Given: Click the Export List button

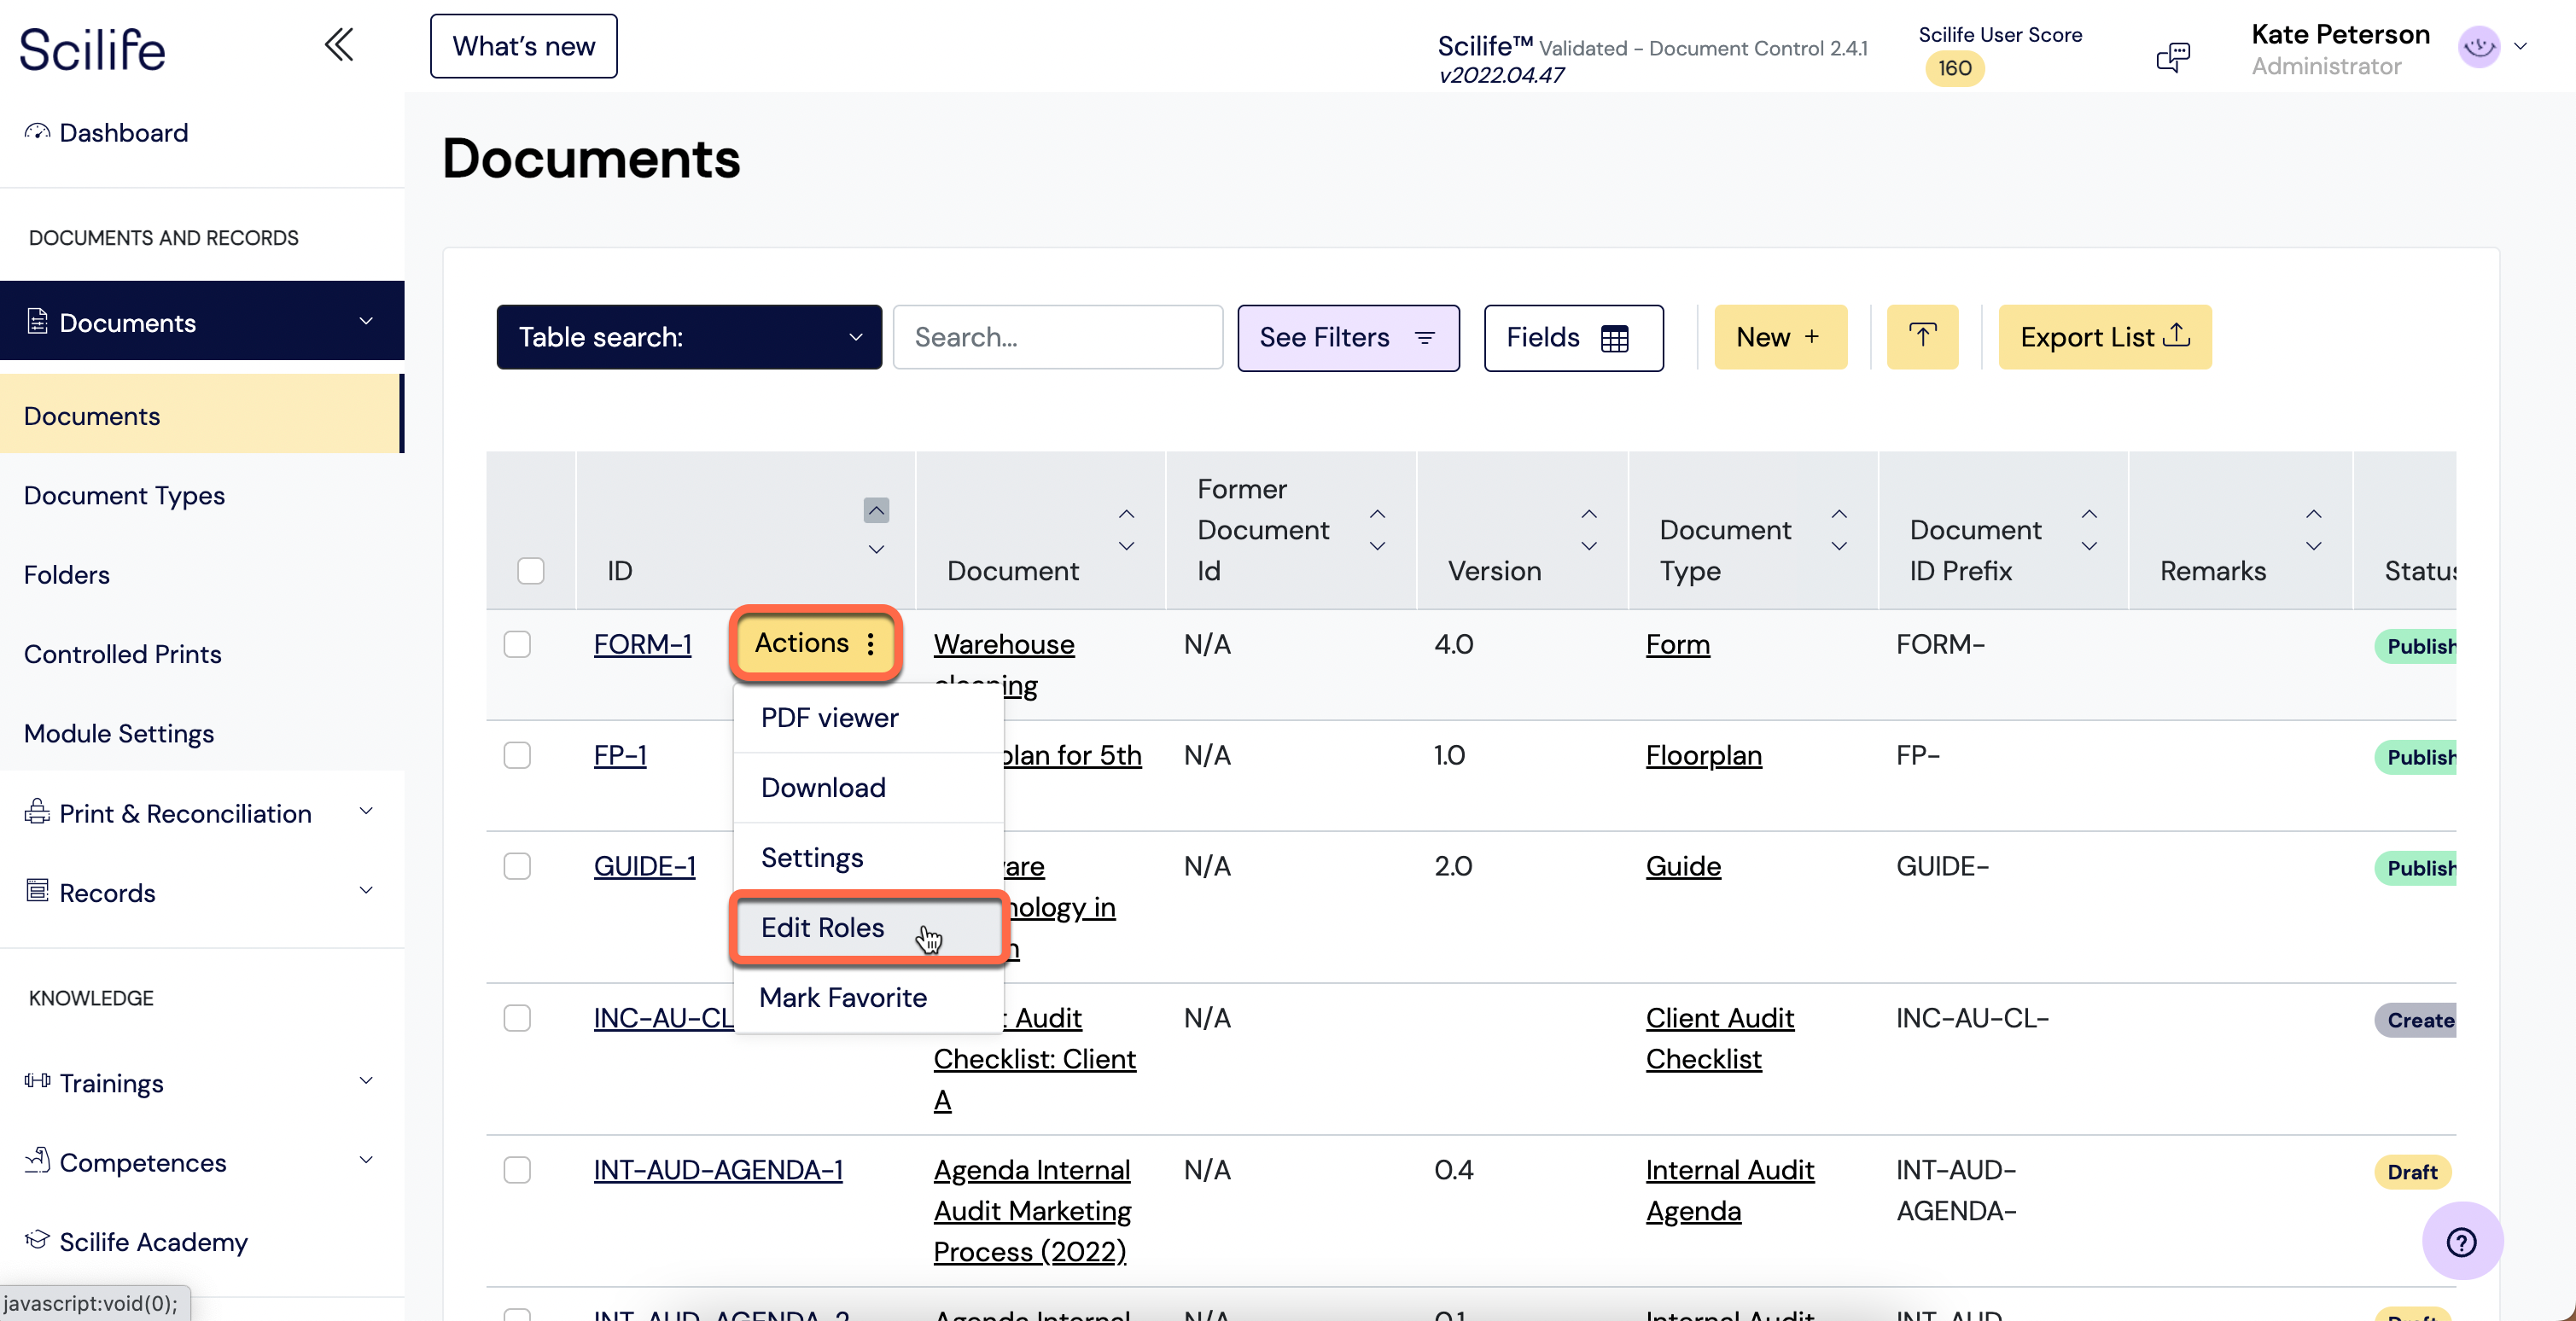Looking at the screenshot, I should click(2105, 337).
